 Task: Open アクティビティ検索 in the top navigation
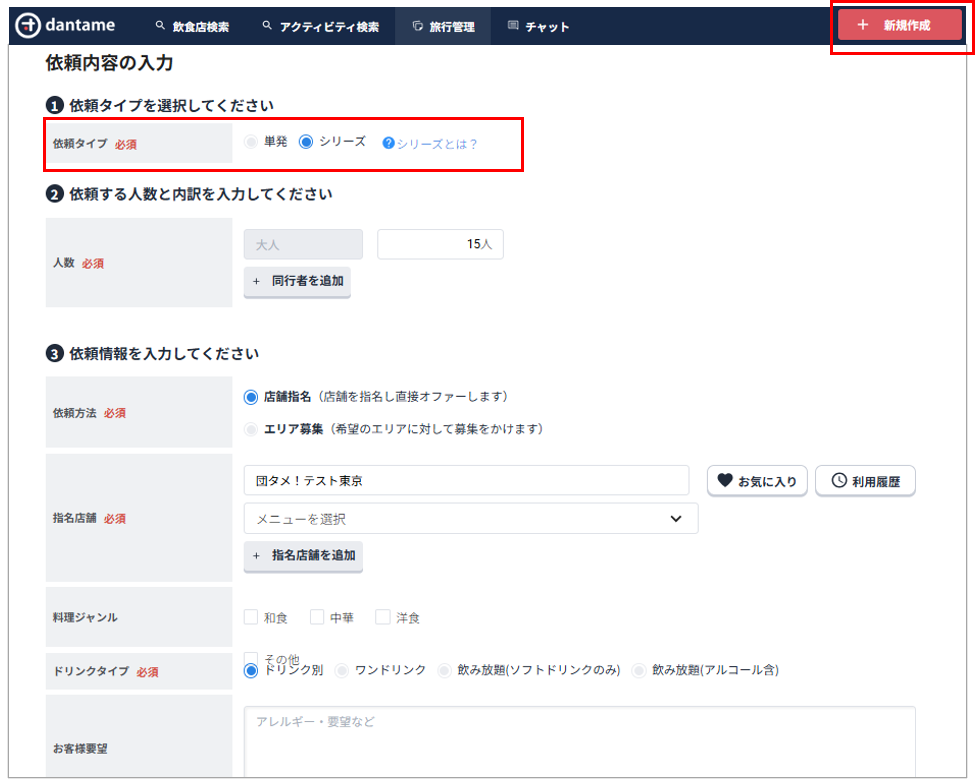[320, 27]
